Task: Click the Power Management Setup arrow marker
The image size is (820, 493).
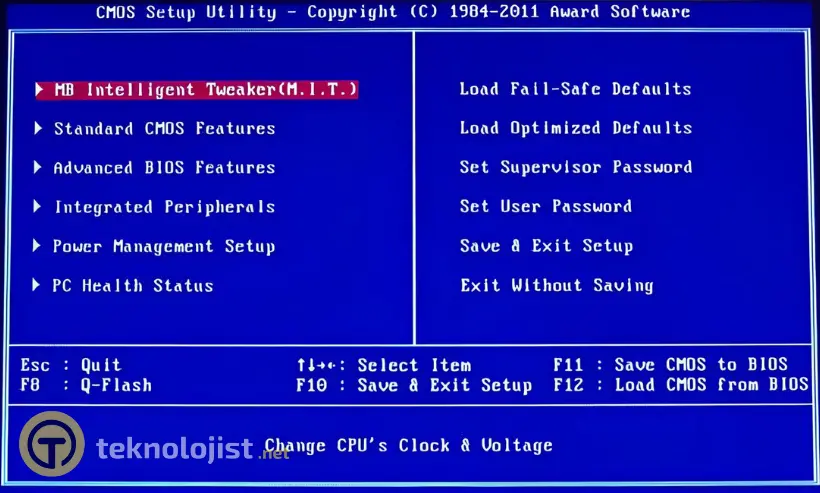Action: coord(37,246)
